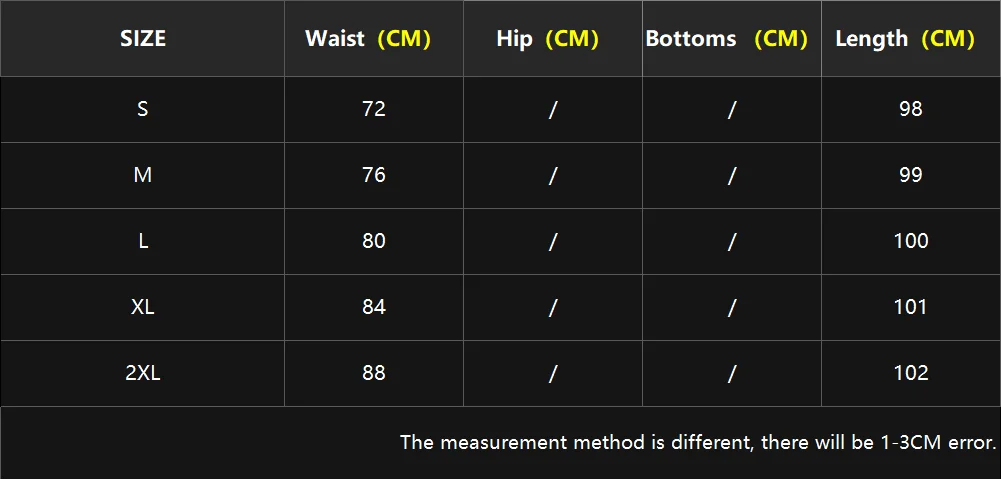Click the waist value 76
Image resolution: width=1001 pixels, height=480 pixels.
pyautogui.click(x=374, y=175)
